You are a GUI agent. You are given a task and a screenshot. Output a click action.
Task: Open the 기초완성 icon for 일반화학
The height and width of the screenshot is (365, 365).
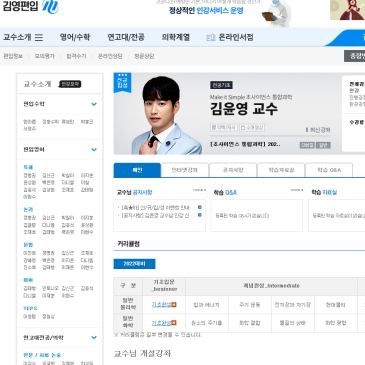[x=174, y=323]
